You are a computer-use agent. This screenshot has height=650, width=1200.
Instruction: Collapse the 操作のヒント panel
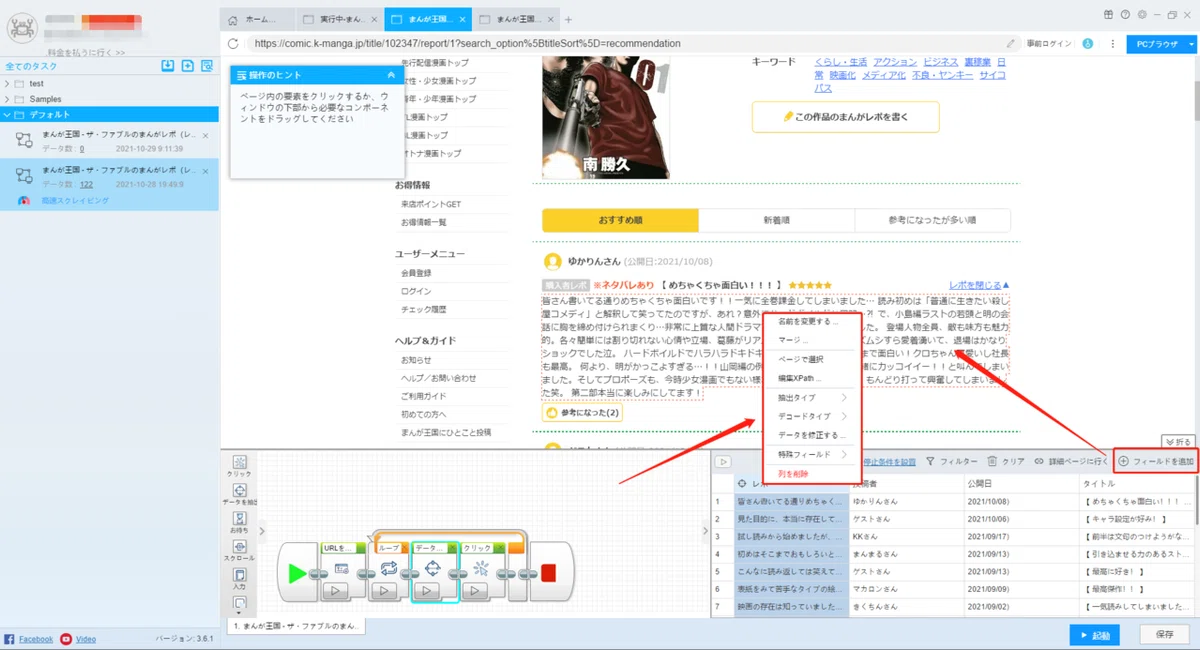click(390, 75)
